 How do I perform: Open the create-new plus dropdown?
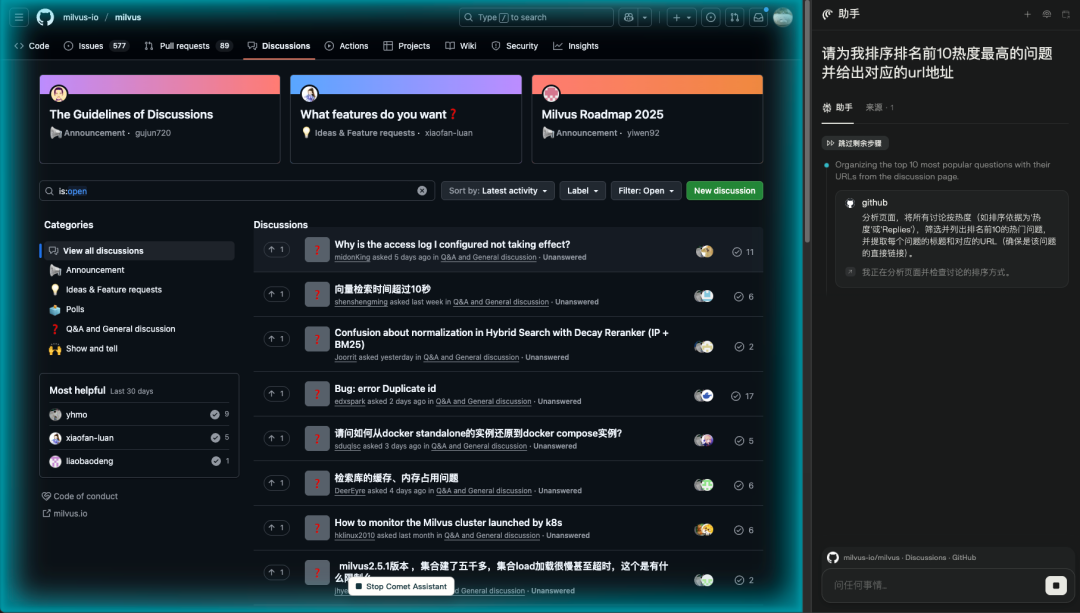click(682, 17)
